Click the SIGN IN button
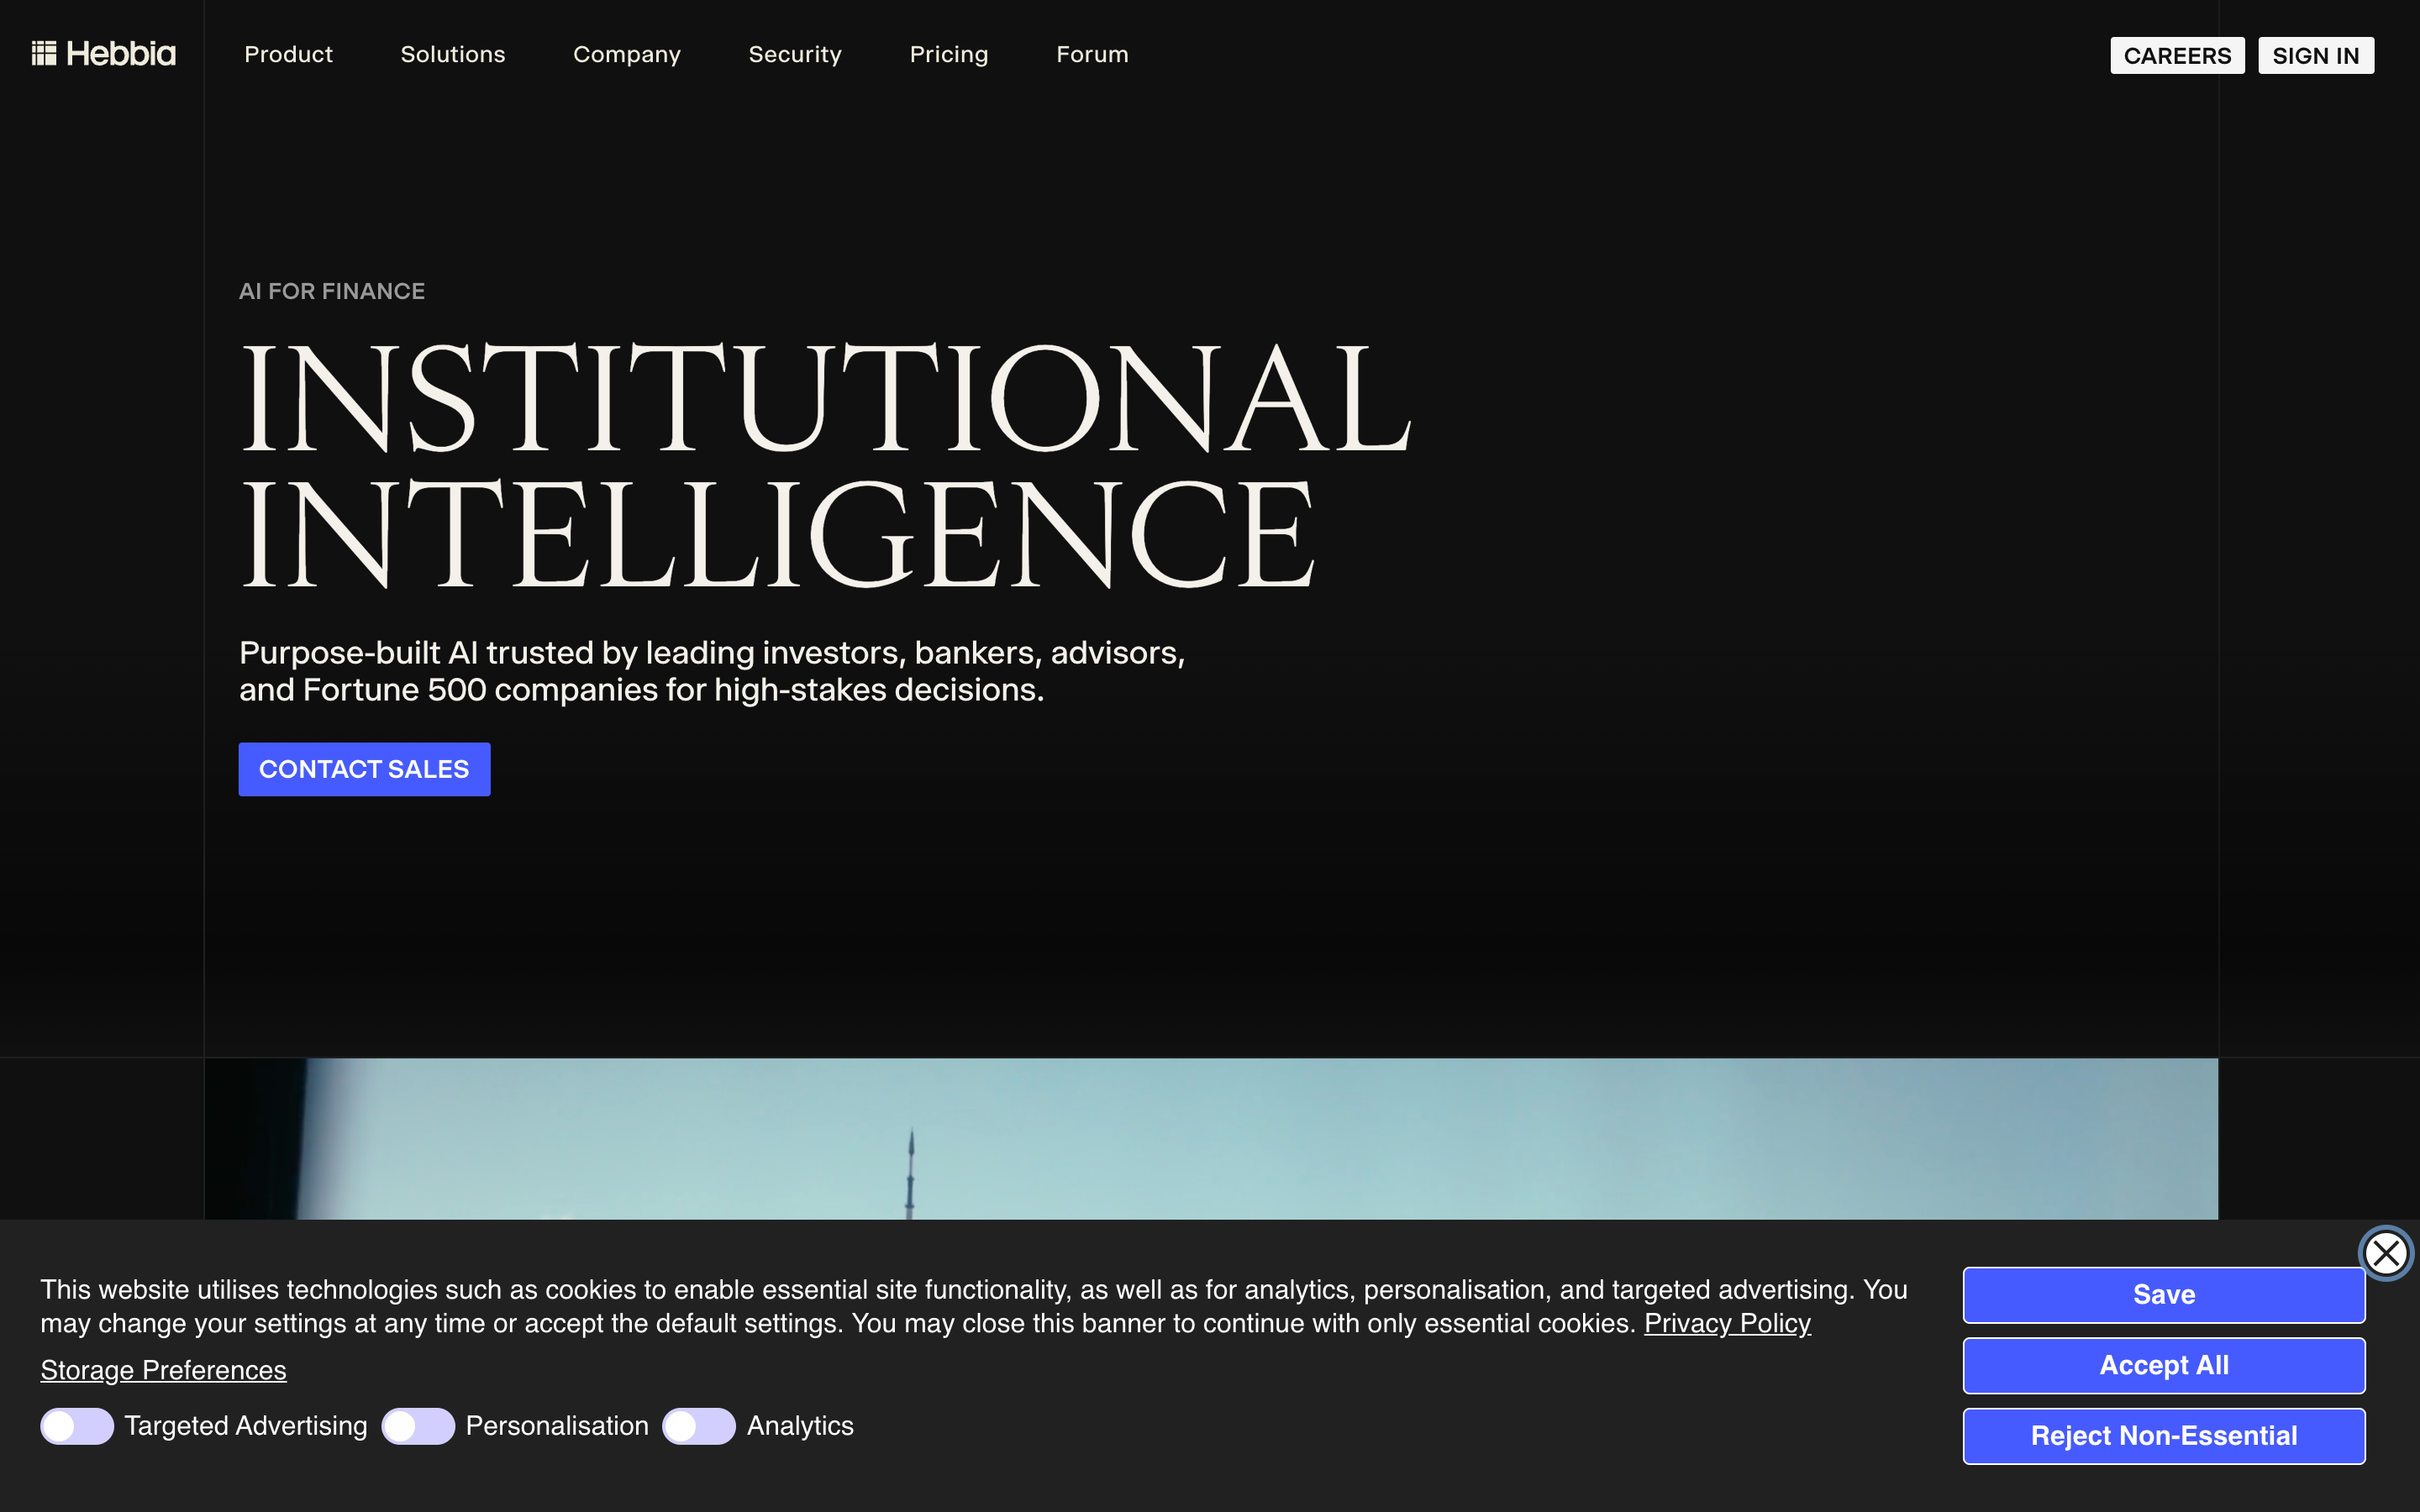Viewport: 2420px width, 1512px height. pos(2316,56)
